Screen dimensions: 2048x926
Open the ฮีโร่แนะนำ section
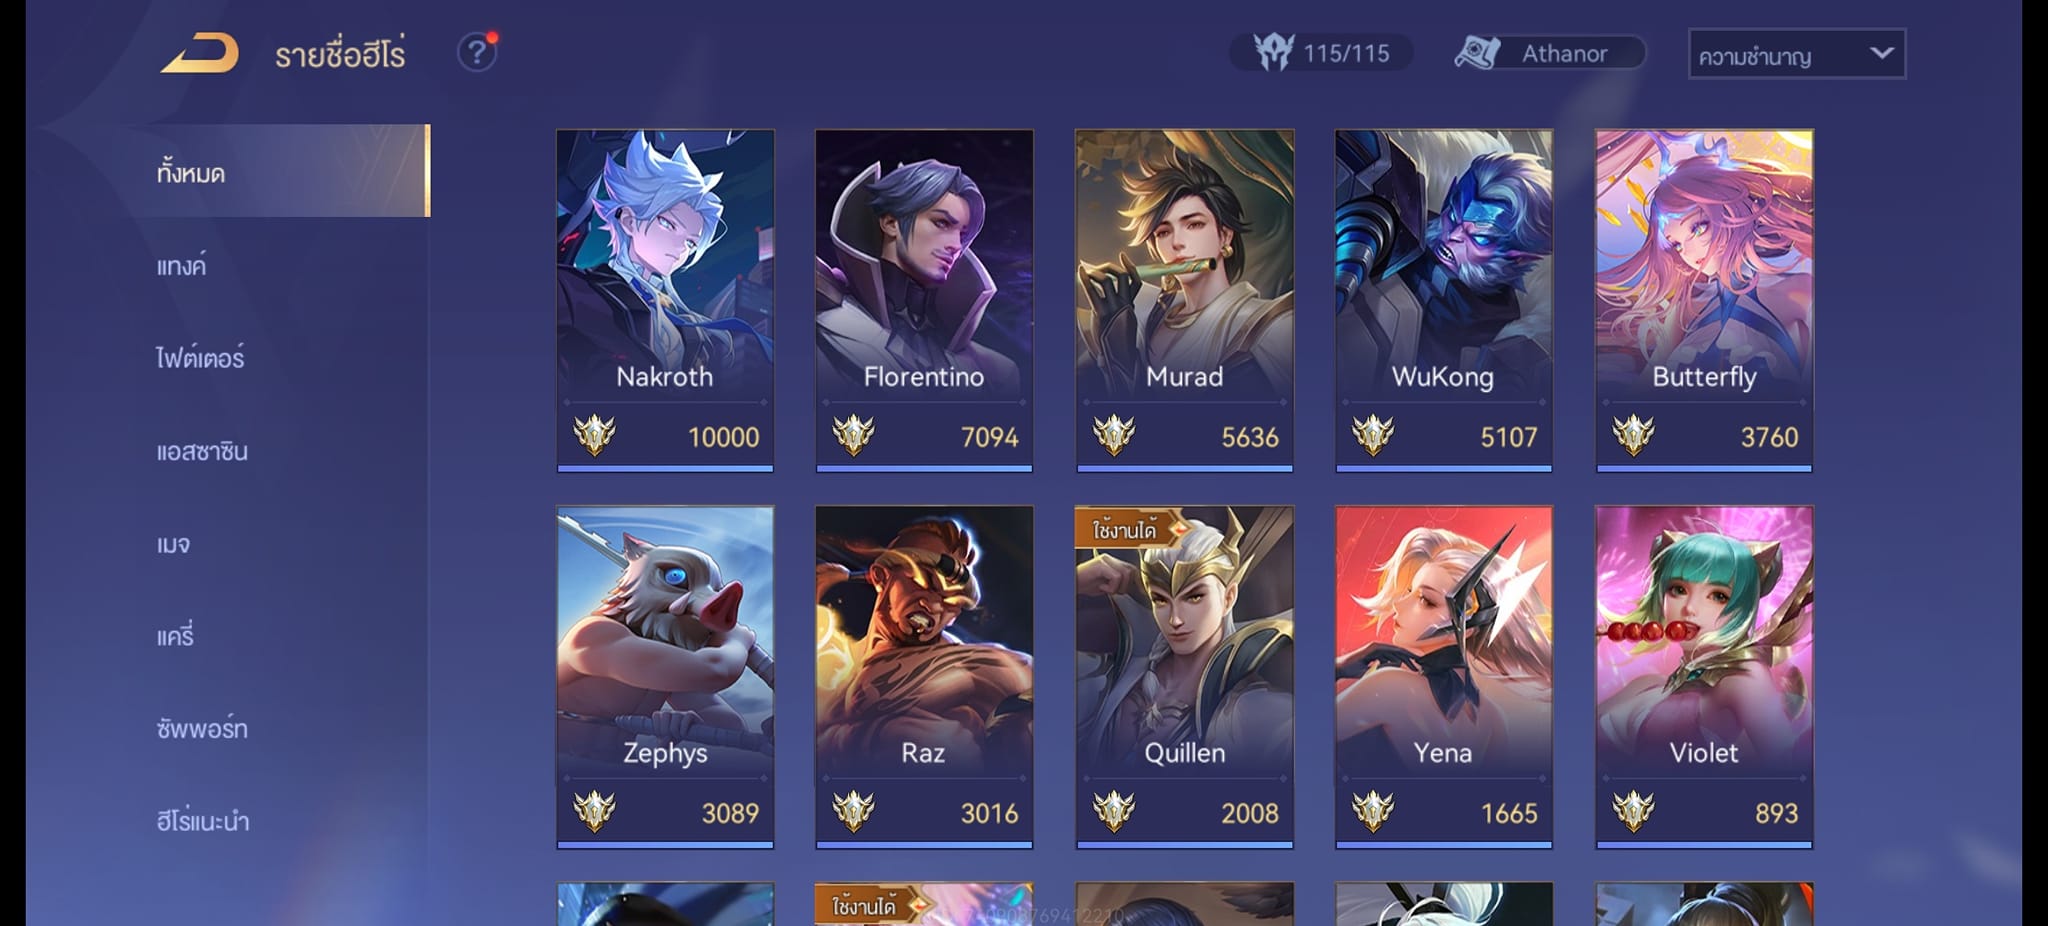(x=203, y=821)
